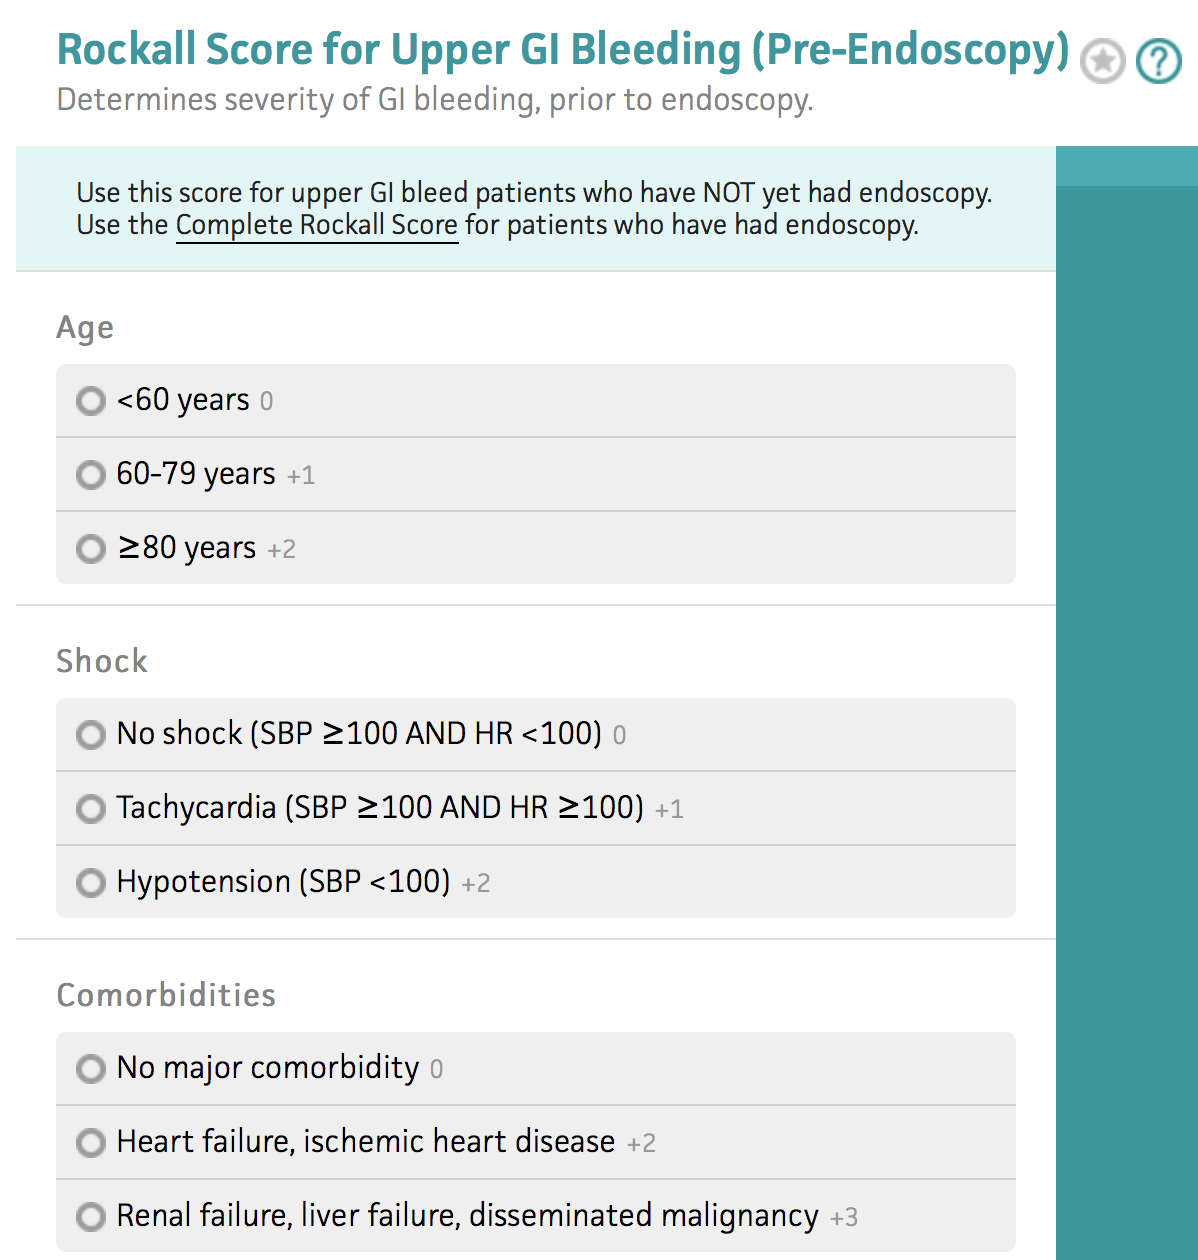Select No shock option

pos(536,735)
